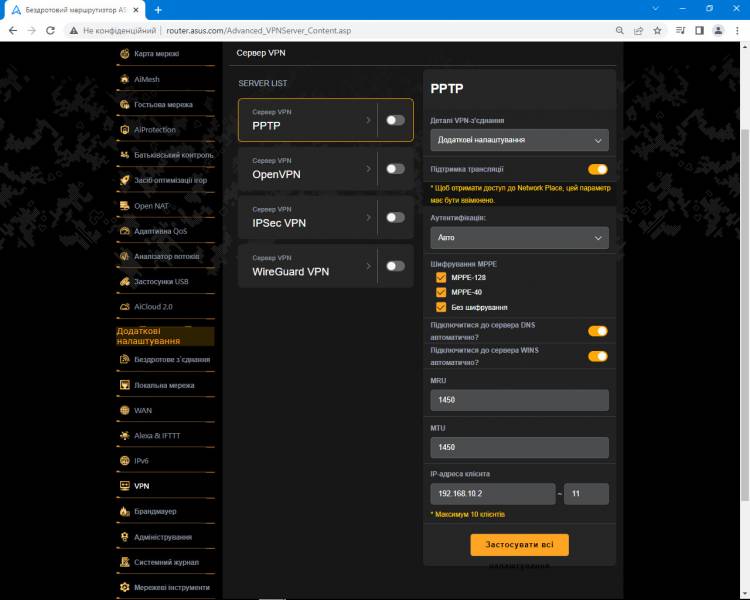Click the WAN globe icon

point(125,411)
